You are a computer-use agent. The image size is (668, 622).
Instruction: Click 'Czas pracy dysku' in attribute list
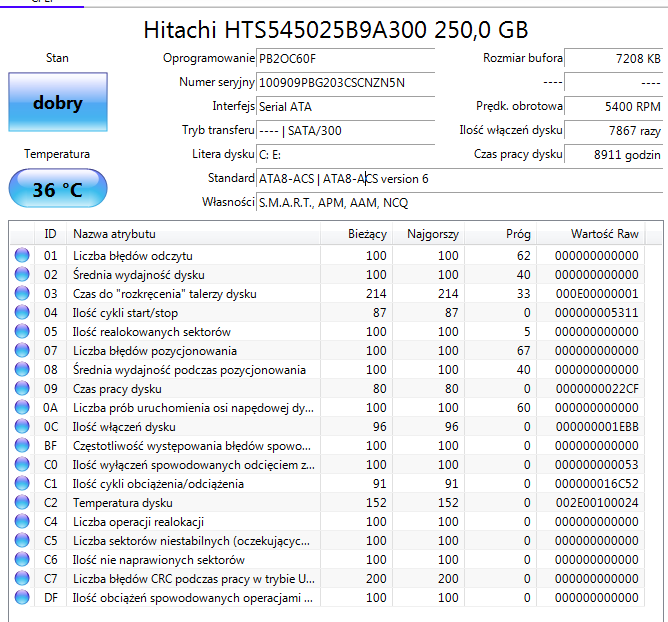[x=117, y=389]
